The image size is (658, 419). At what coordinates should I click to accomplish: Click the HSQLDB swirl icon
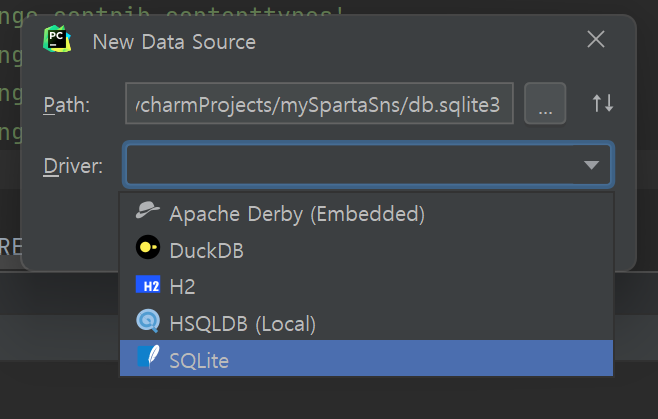point(148,321)
